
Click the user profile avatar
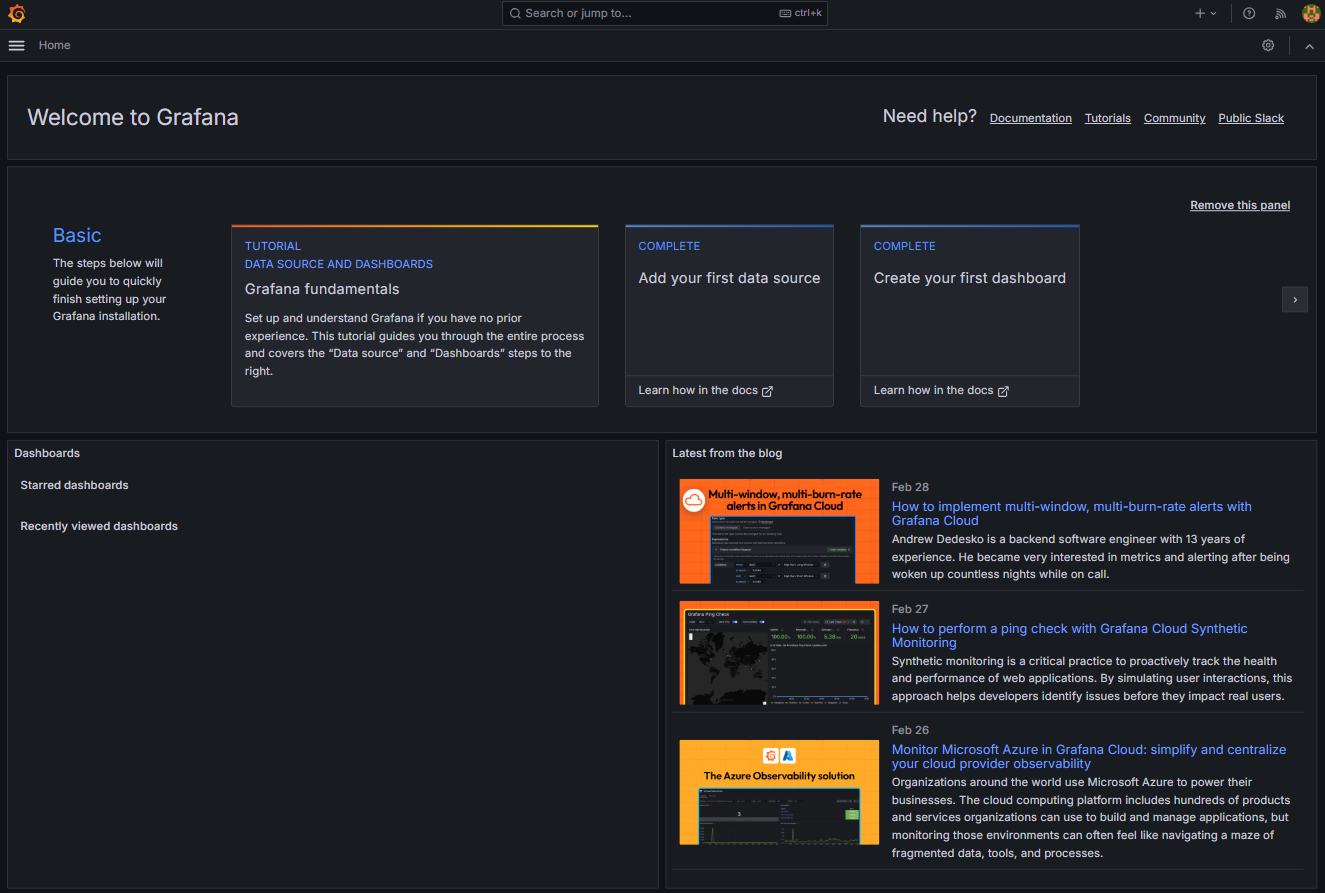tap(1311, 14)
